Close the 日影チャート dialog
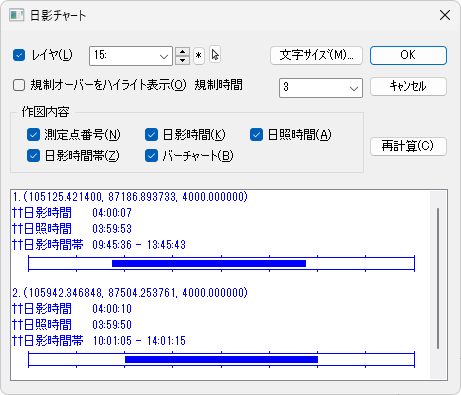The height and width of the screenshot is (395, 461). (x=445, y=15)
